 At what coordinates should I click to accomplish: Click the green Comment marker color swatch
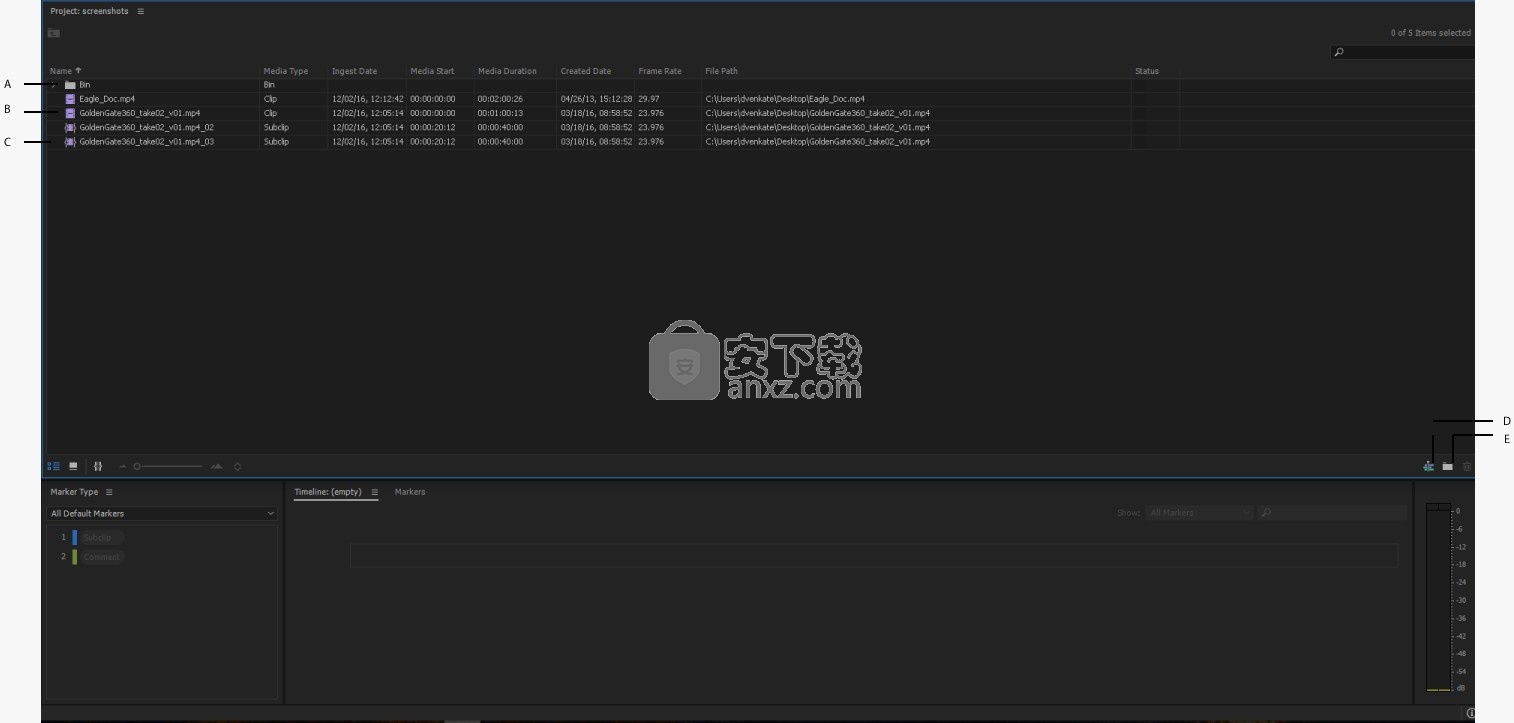(x=75, y=557)
